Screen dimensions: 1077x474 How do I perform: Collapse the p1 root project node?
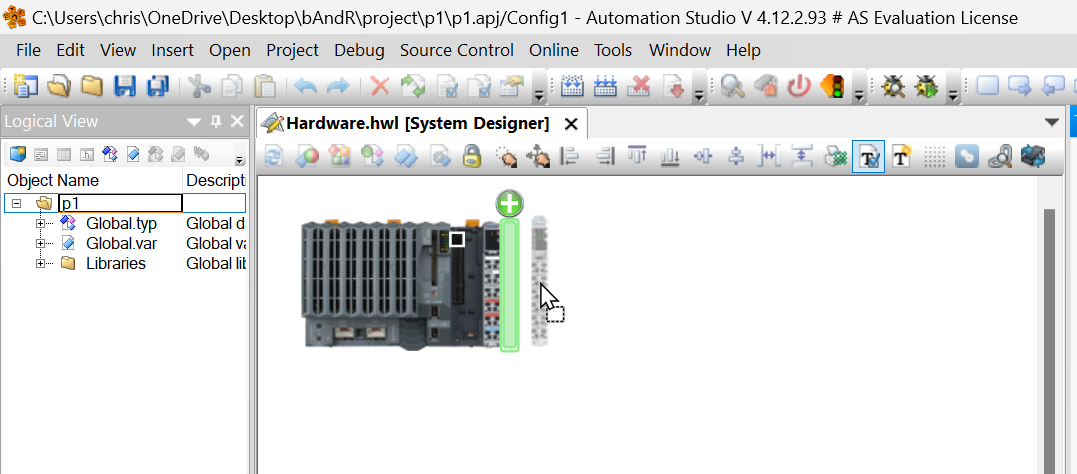(16, 203)
